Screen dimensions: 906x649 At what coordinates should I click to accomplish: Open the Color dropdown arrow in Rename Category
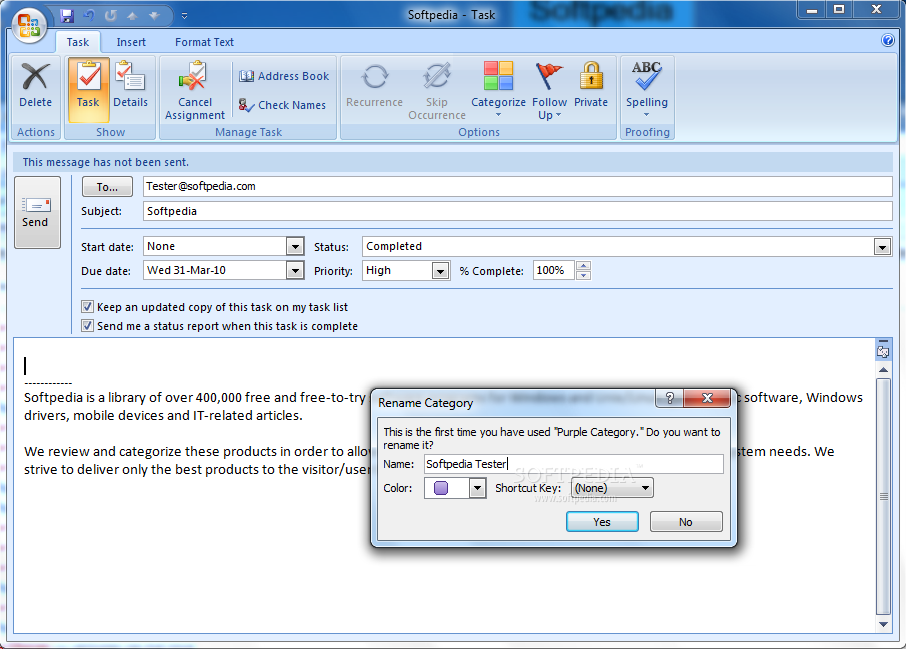[x=477, y=488]
